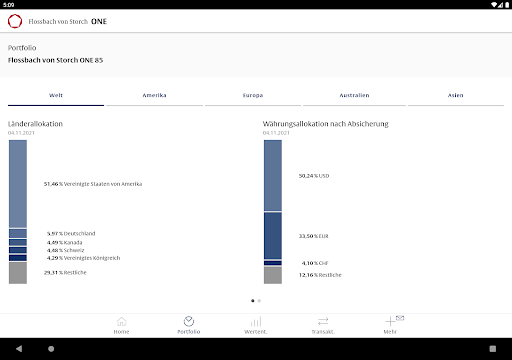Tap the EUR segment of currency bar
Image resolution: width=512 pixels, height=360 pixels.
click(x=273, y=236)
